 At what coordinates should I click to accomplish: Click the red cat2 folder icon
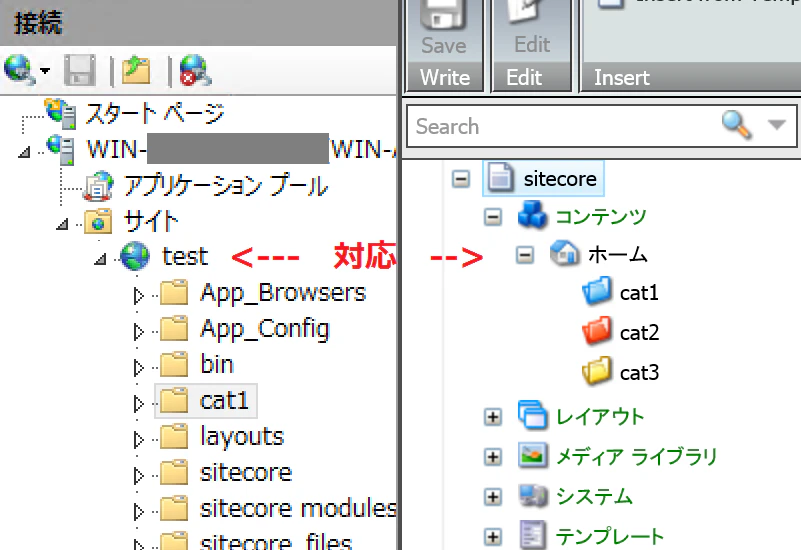click(597, 331)
